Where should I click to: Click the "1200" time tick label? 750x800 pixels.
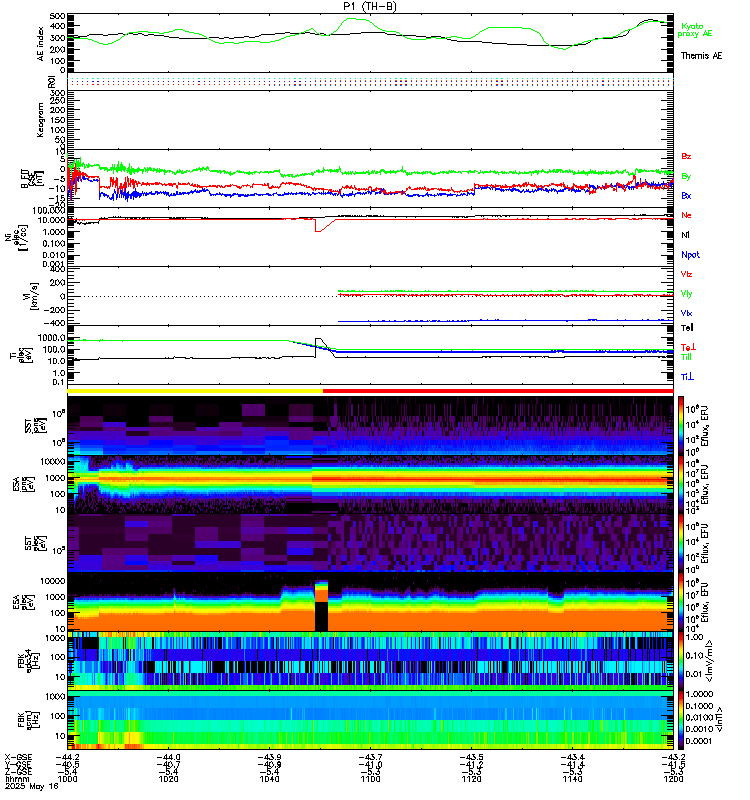point(673,779)
